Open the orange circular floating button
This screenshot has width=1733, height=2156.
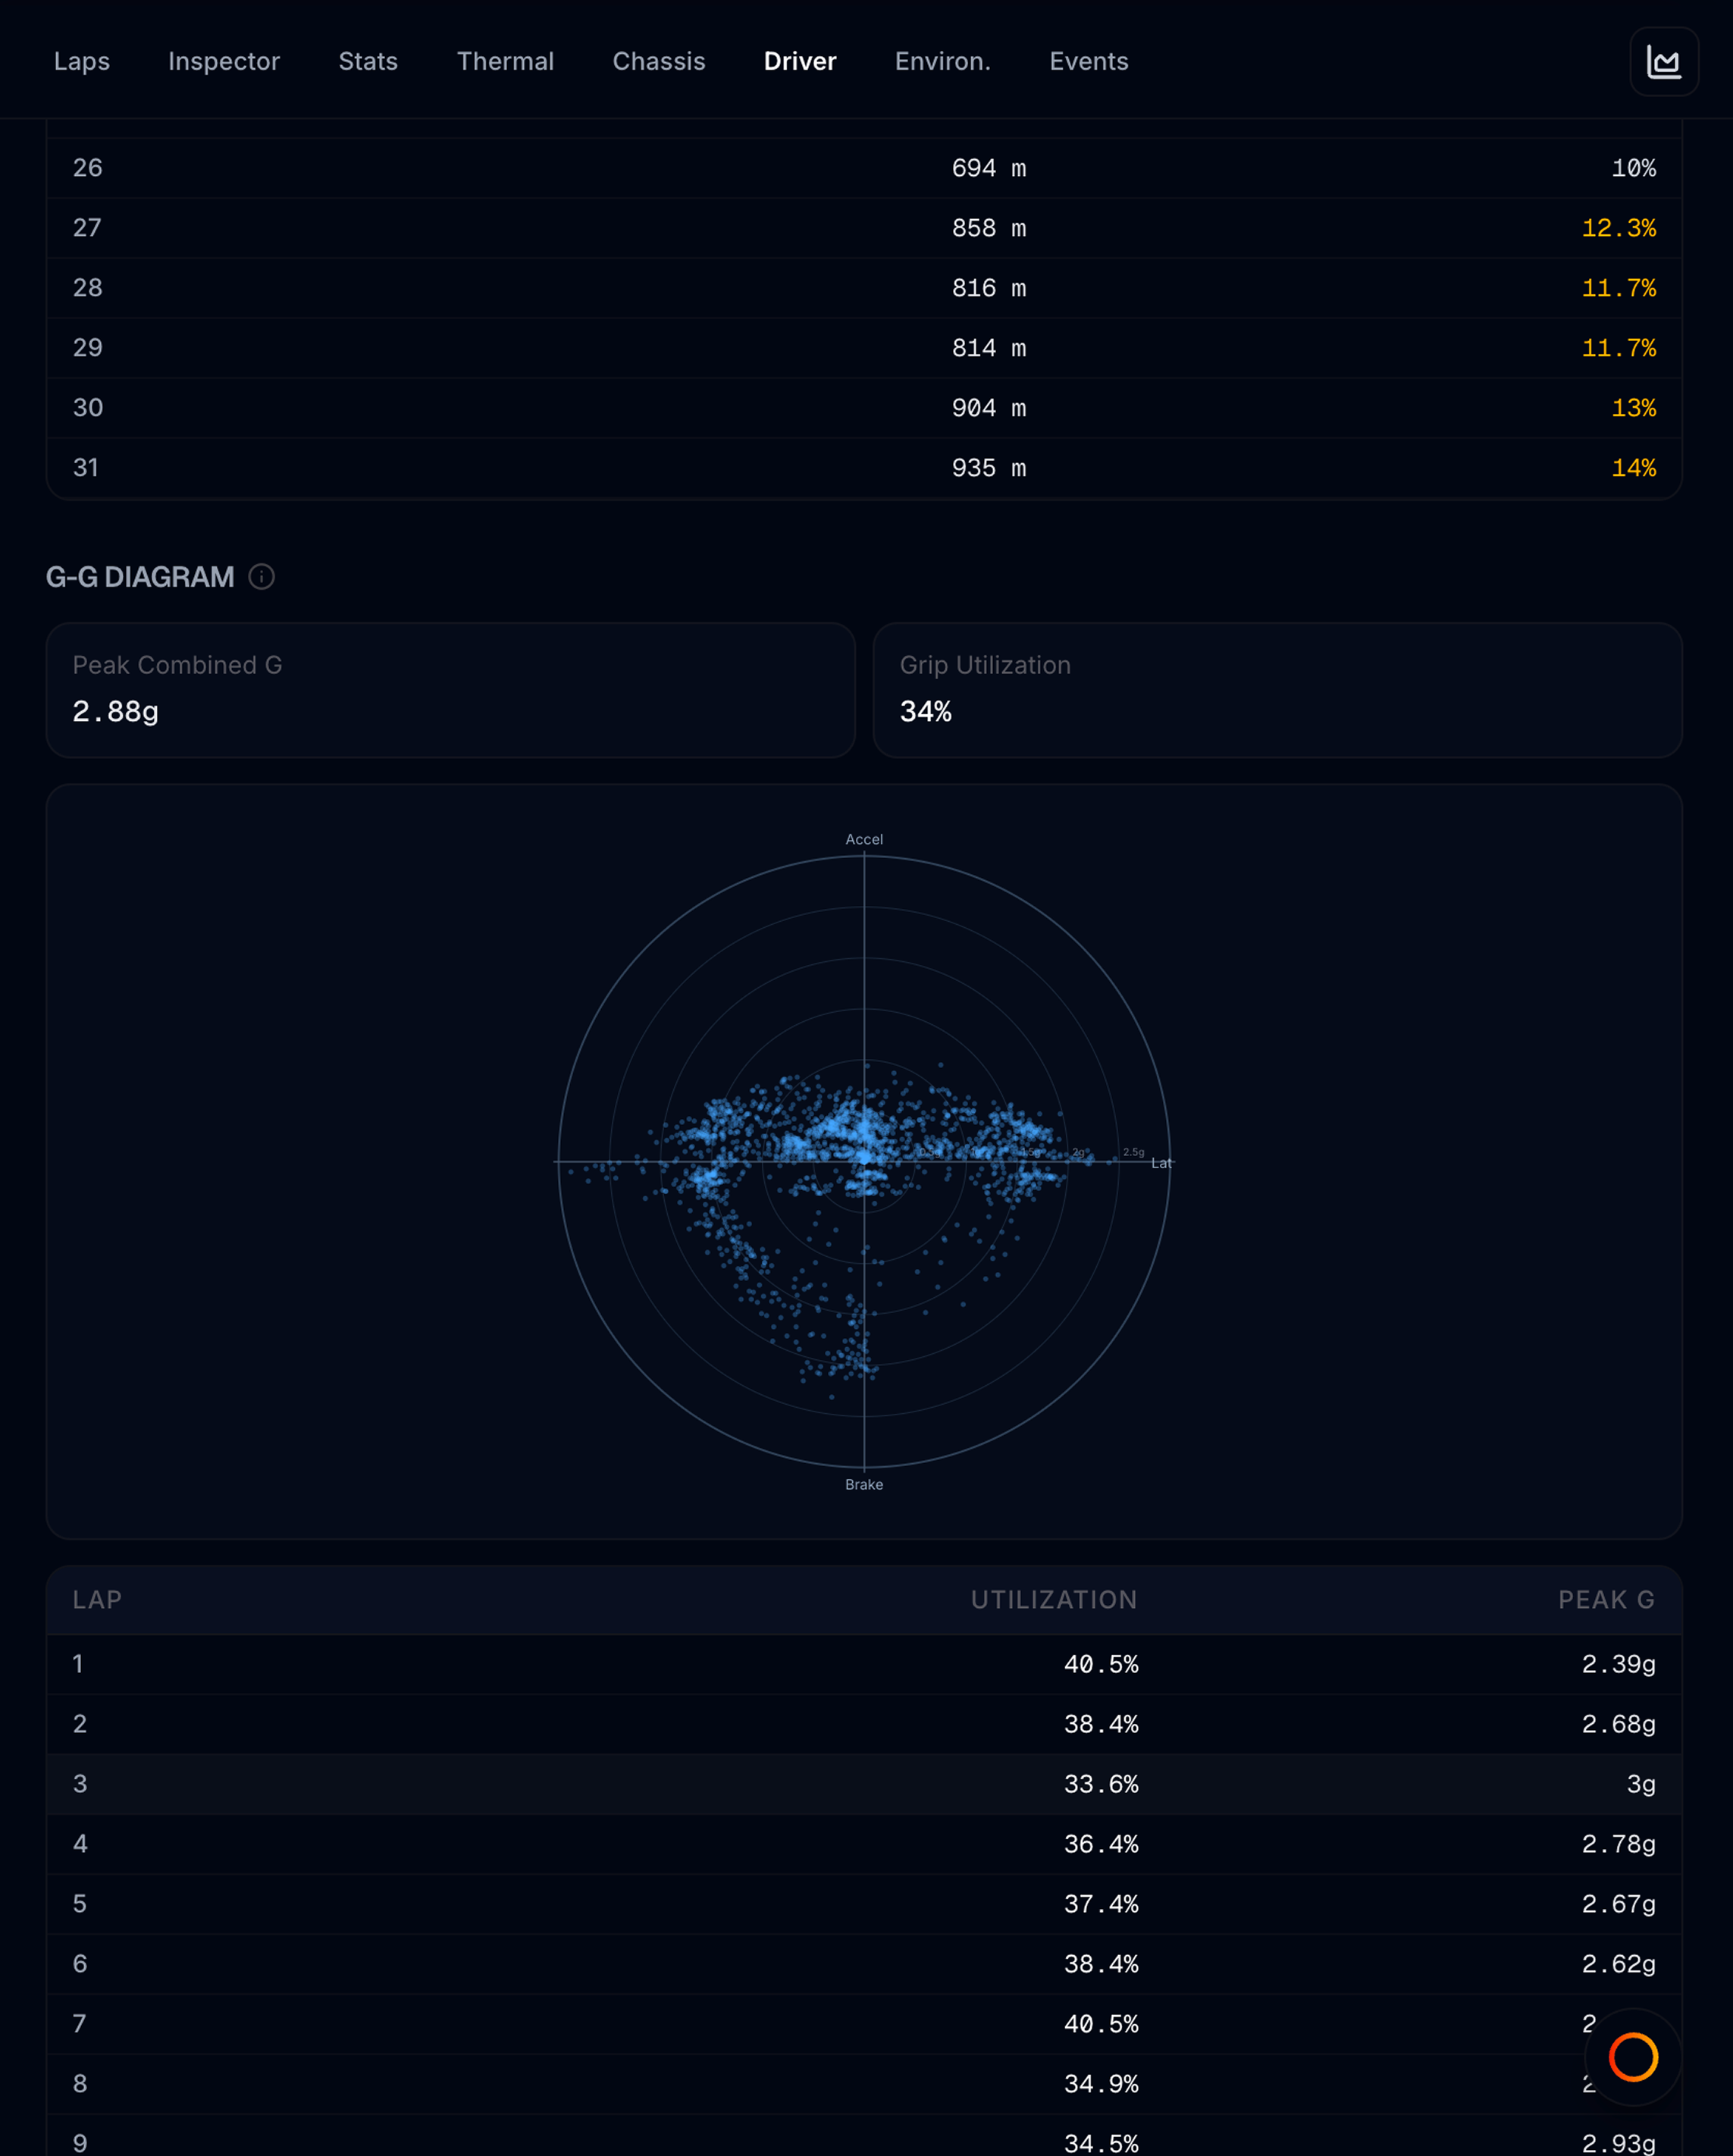pyautogui.click(x=1633, y=2057)
